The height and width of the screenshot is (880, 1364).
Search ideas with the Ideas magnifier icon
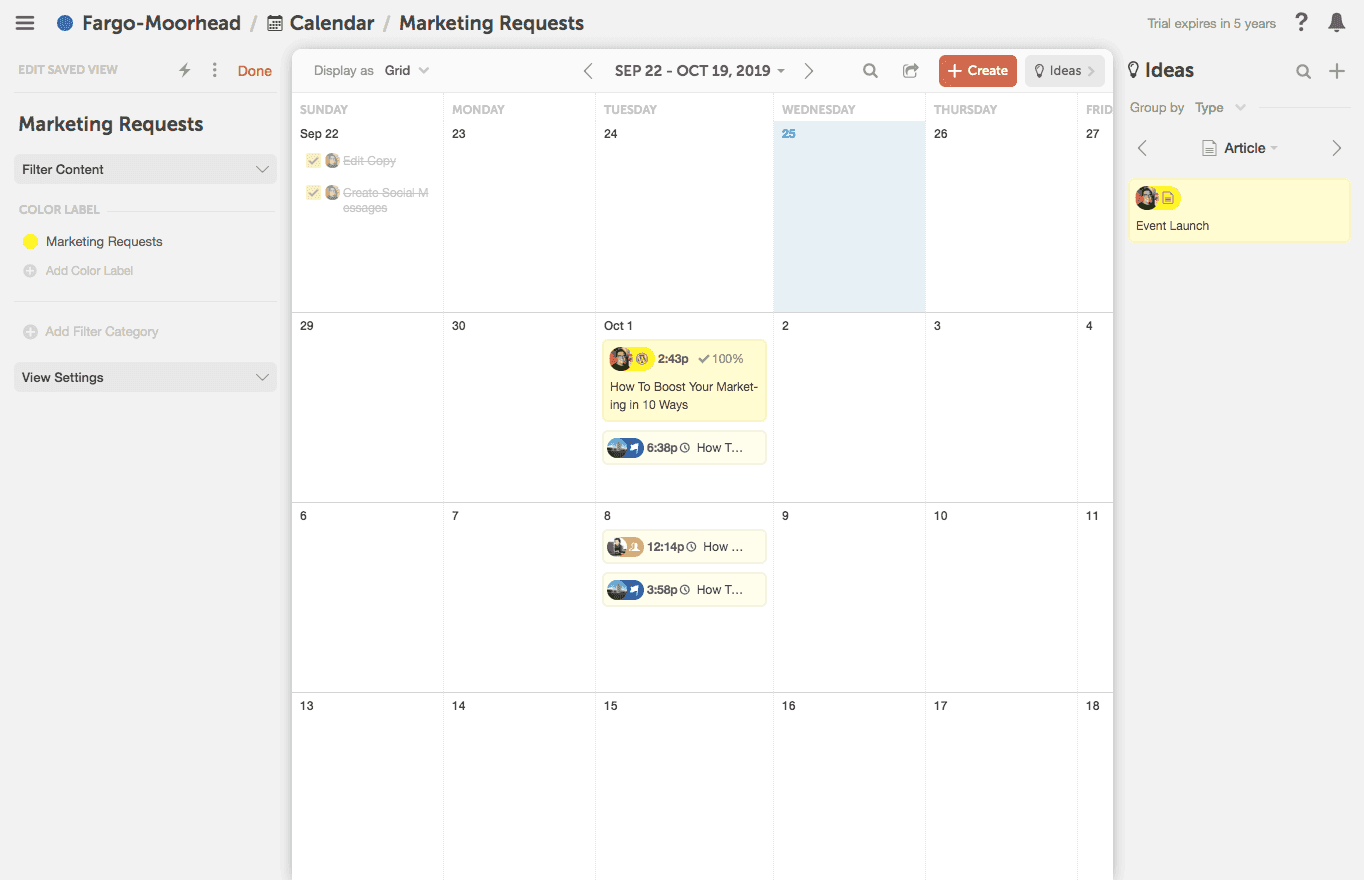point(1303,71)
